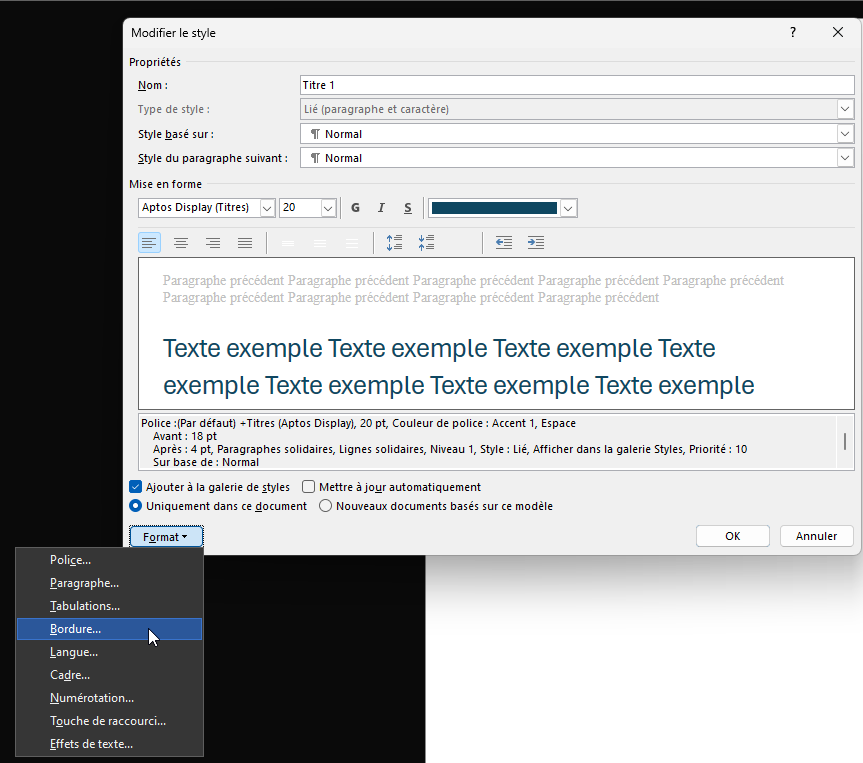Uncheck 'Ajouter à la galerie de styles'
The height and width of the screenshot is (763, 863).
coord(136,487)
